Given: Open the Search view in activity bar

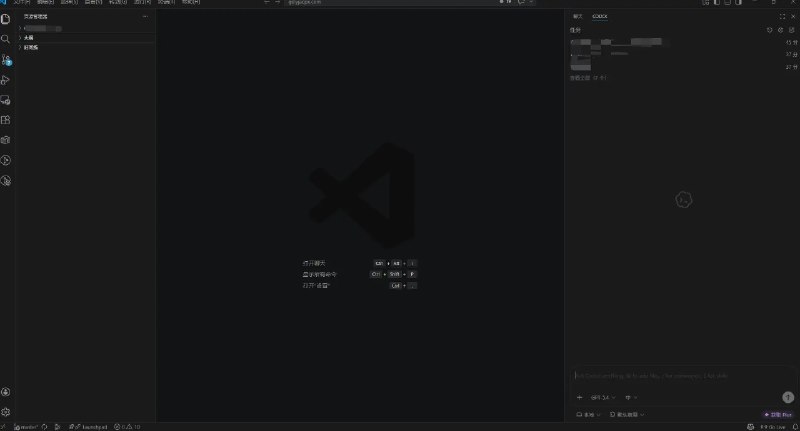Looking at the screenshot, I should click(6, 39).
